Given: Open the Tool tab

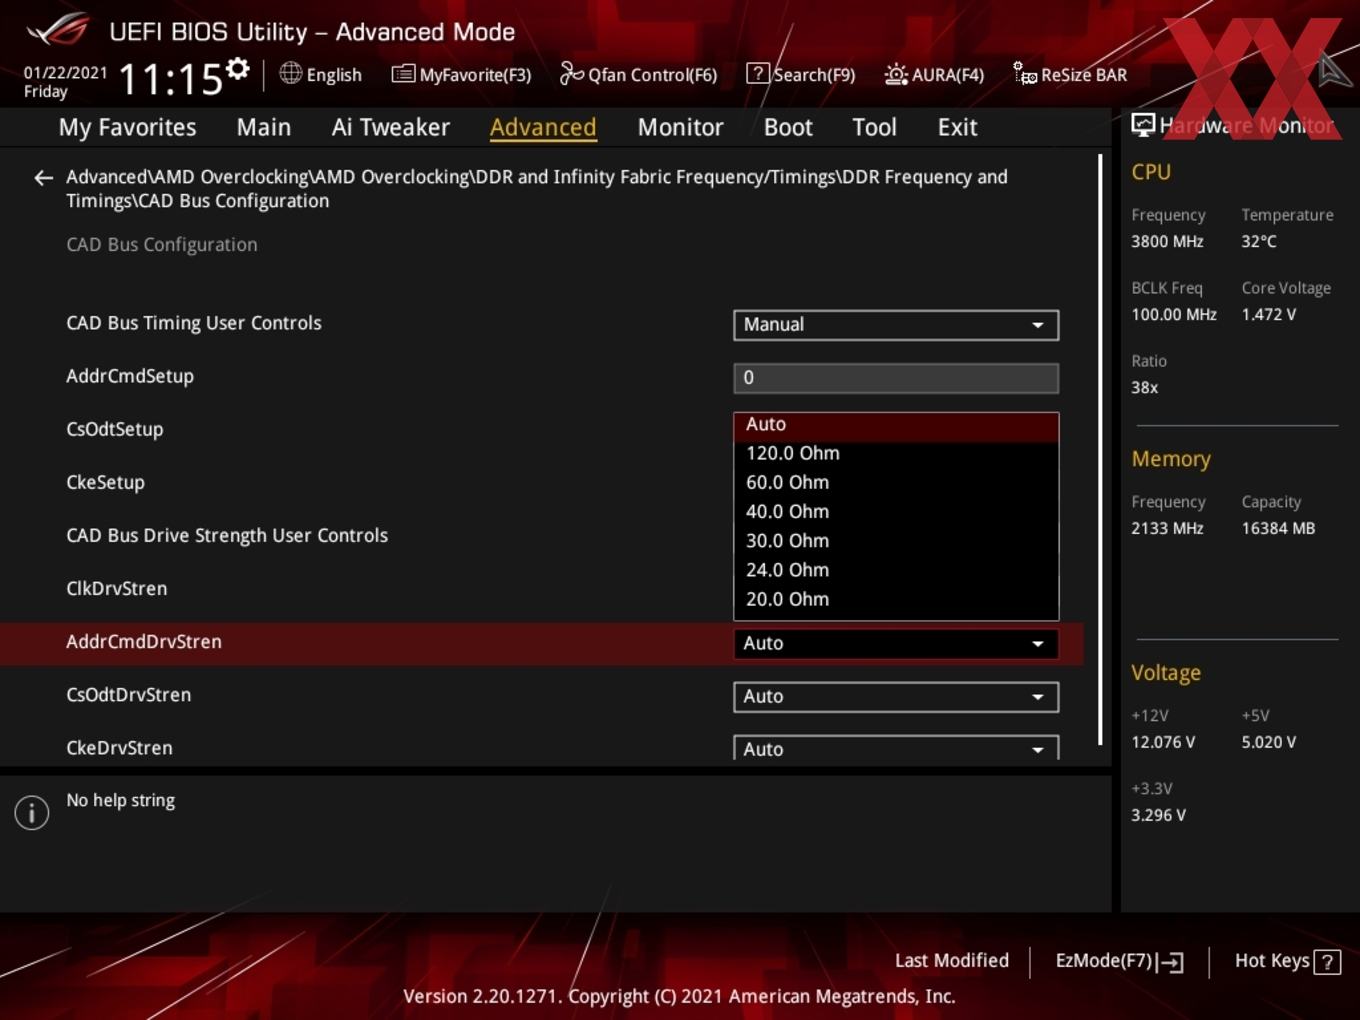Looking at the screenshot, I should (874, 128).
